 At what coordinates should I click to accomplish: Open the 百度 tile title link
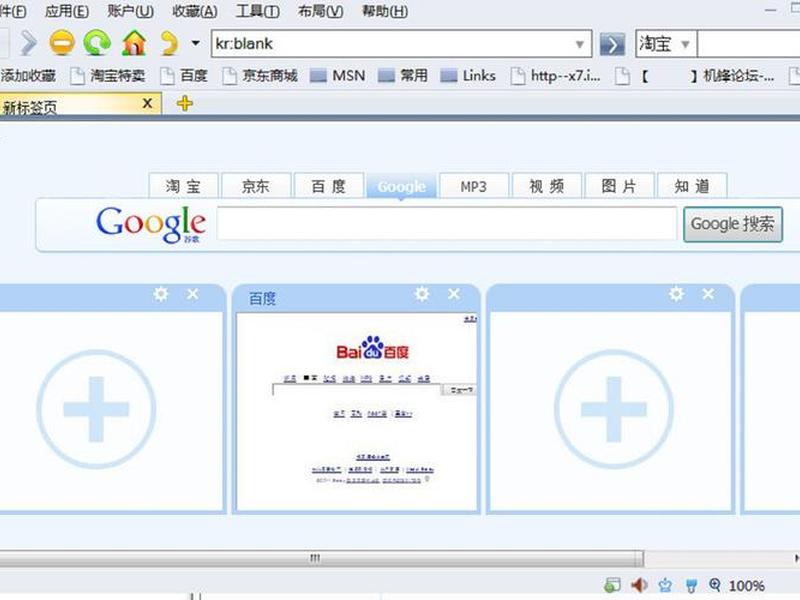(262, 298)
